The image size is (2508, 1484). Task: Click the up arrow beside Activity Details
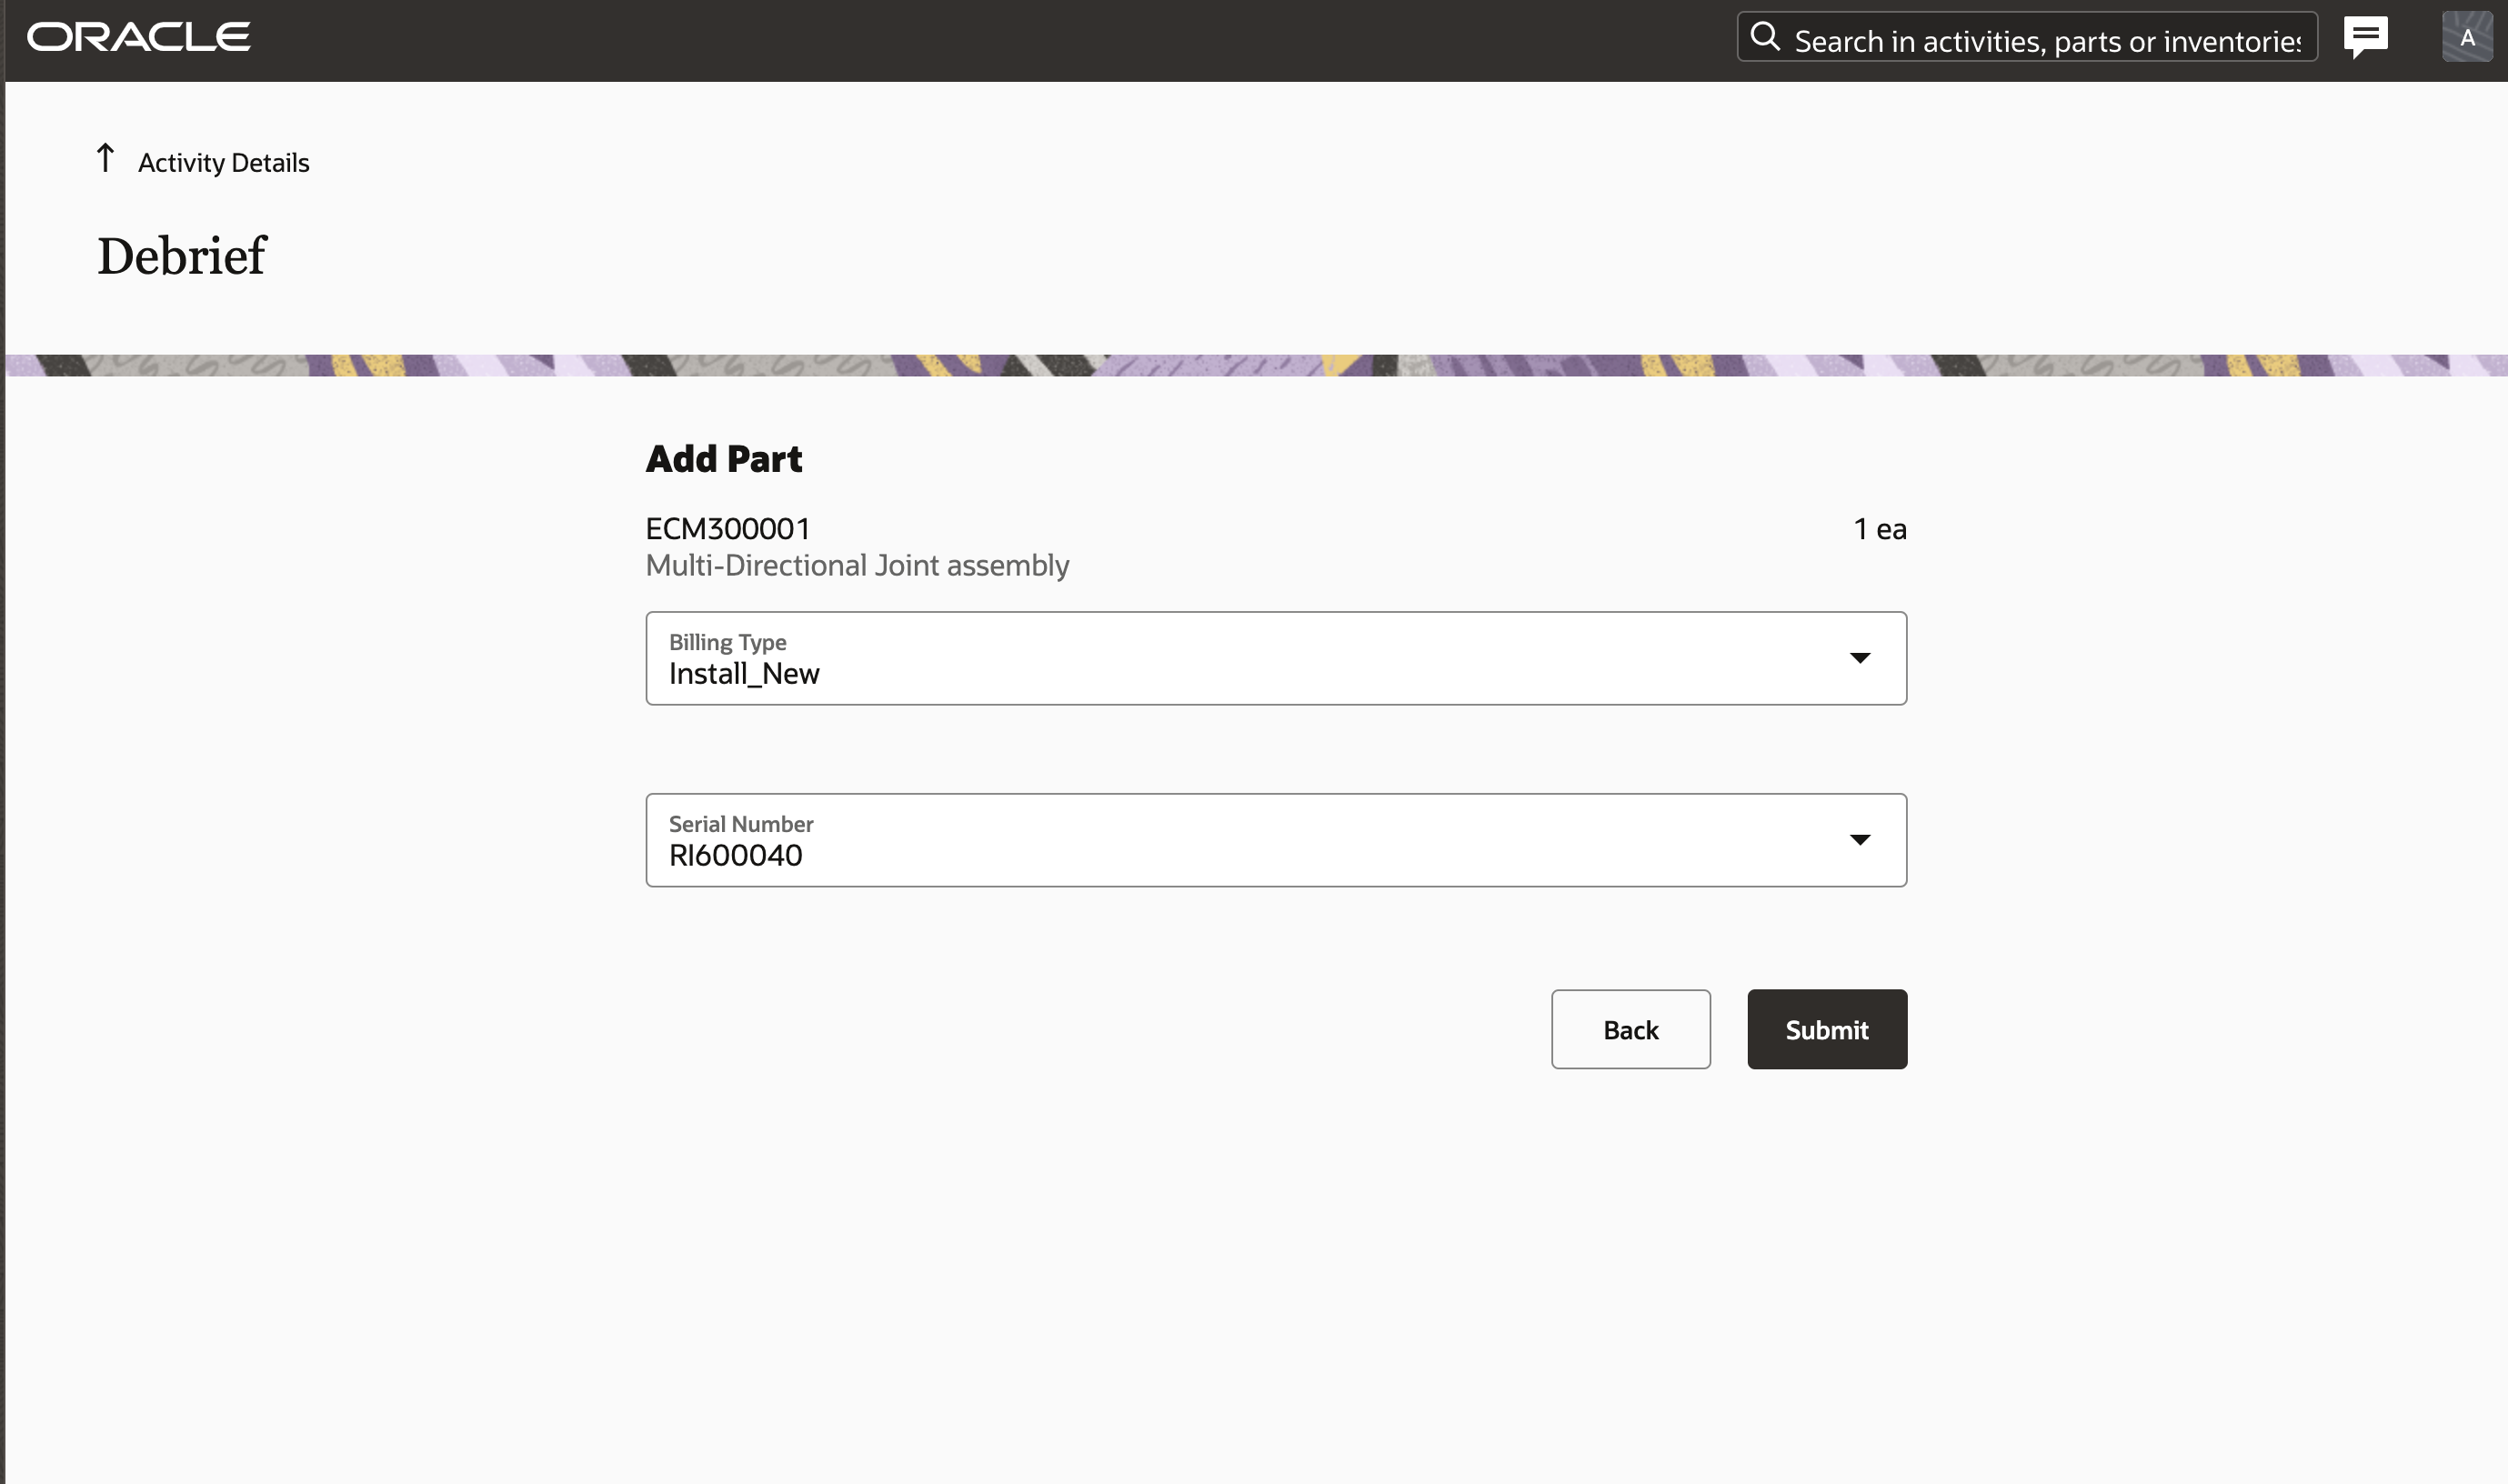click(106, 158)
